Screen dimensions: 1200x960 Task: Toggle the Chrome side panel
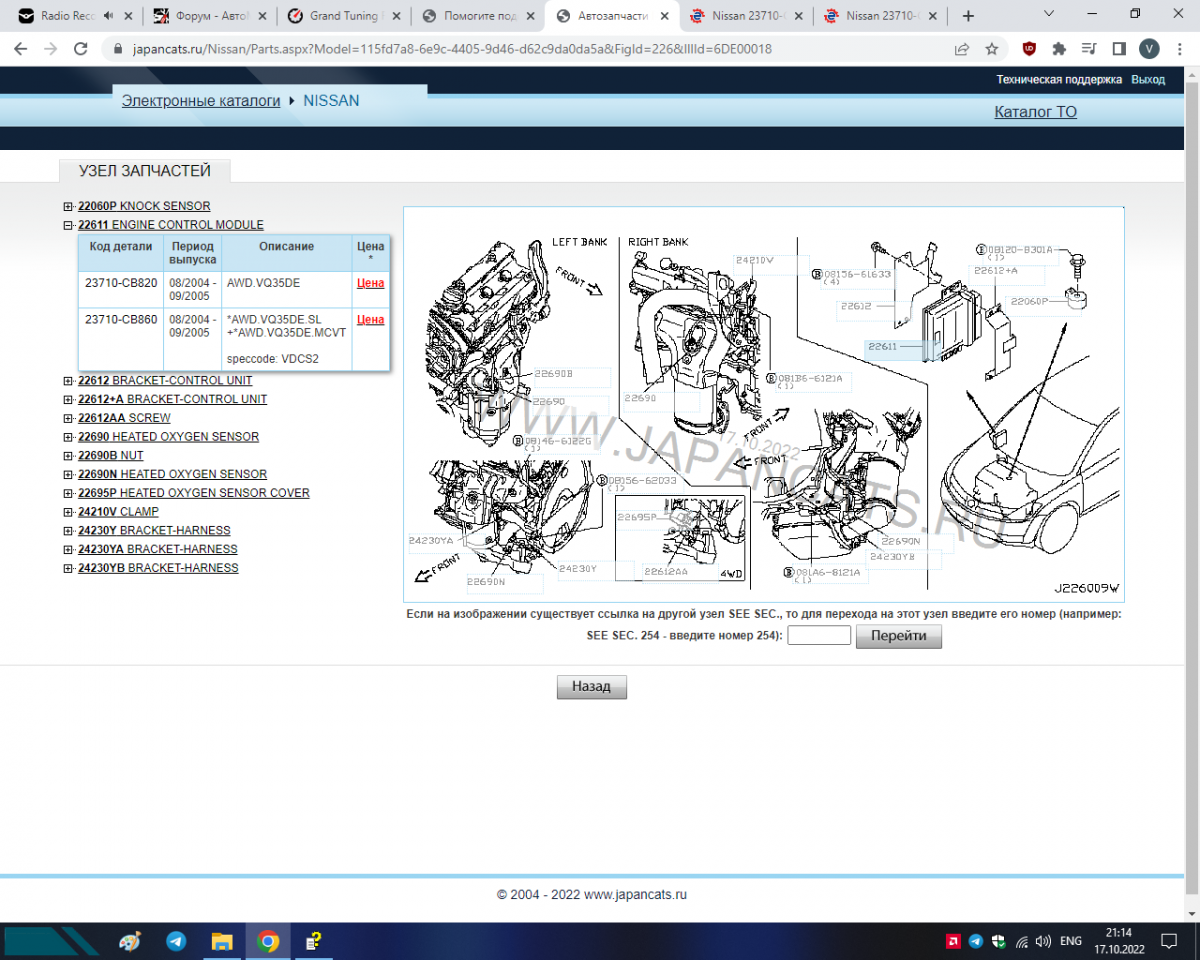pyautogui.click(x=1119, y=48)
